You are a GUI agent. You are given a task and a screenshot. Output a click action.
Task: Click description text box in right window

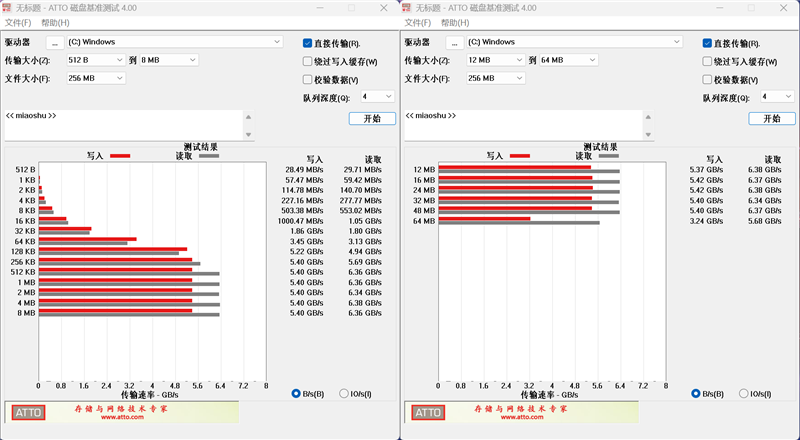point(523,125)
